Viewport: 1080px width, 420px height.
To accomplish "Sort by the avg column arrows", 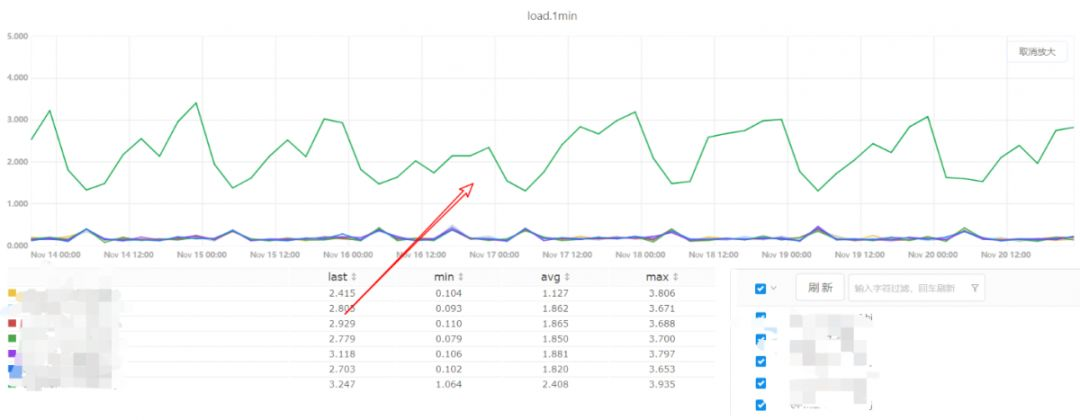I will (567, 277).
